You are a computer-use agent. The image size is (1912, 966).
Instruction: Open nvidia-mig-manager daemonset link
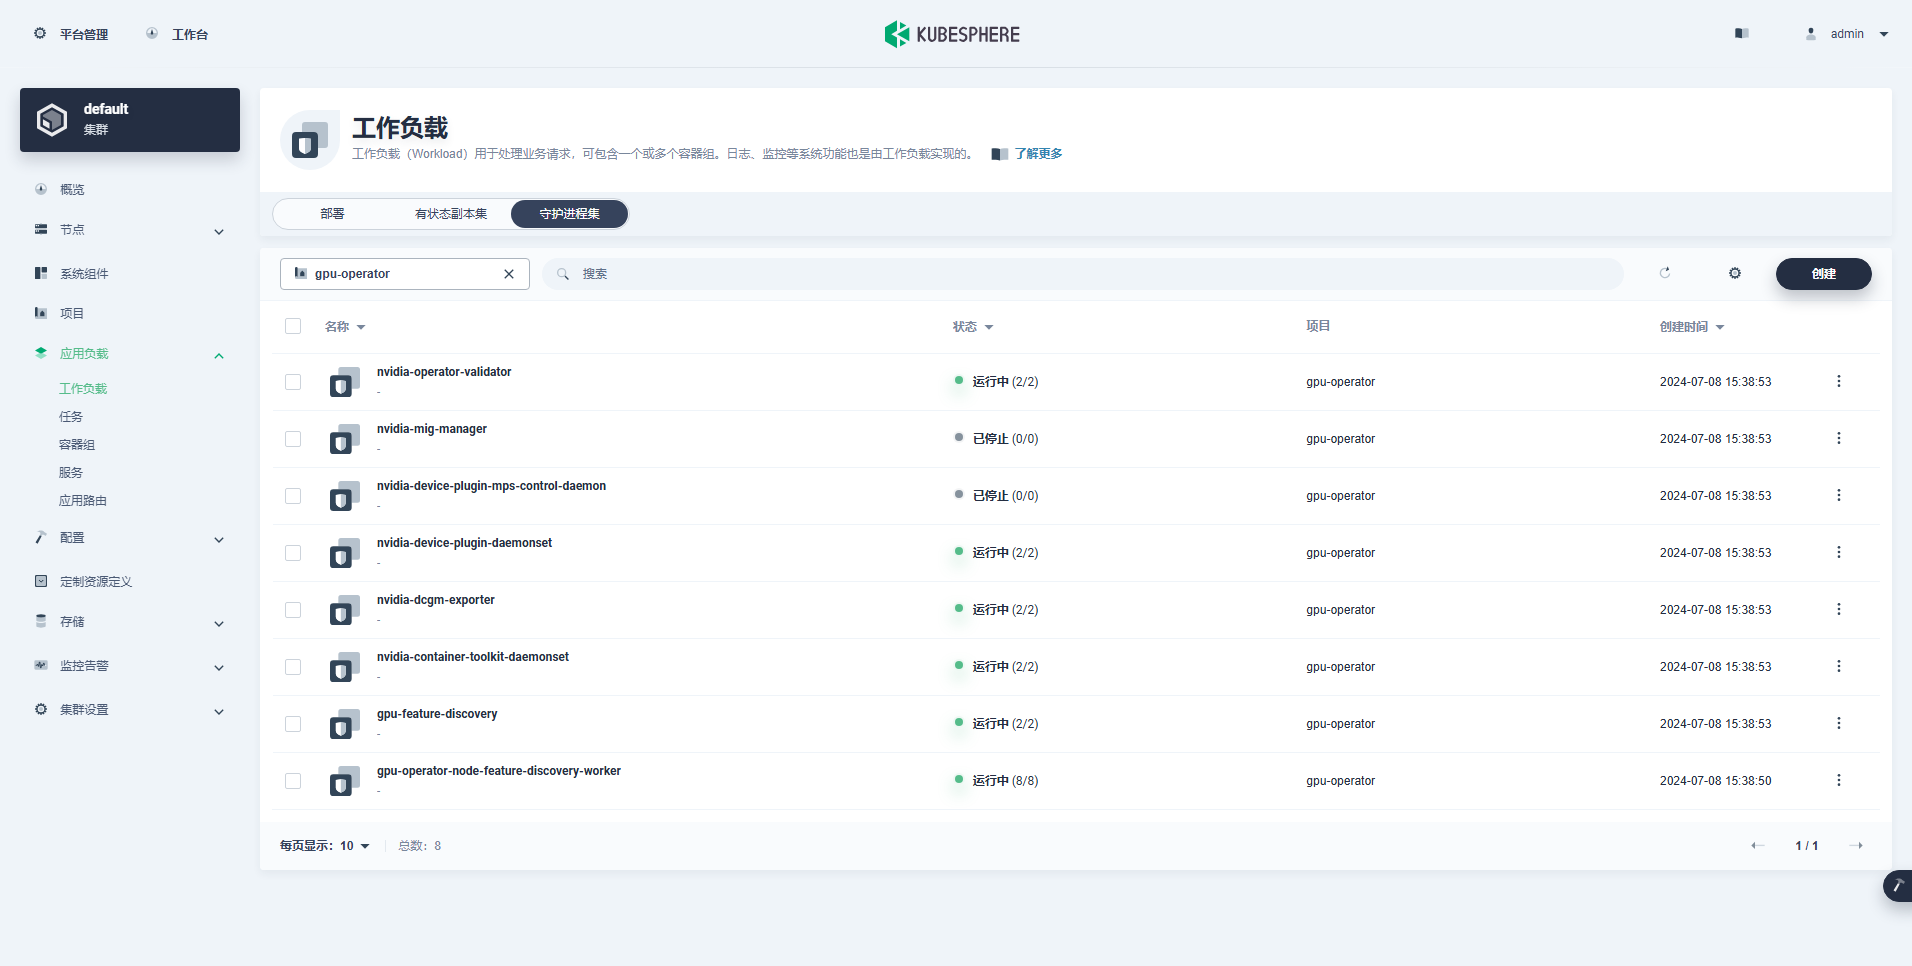click(432, 429)
